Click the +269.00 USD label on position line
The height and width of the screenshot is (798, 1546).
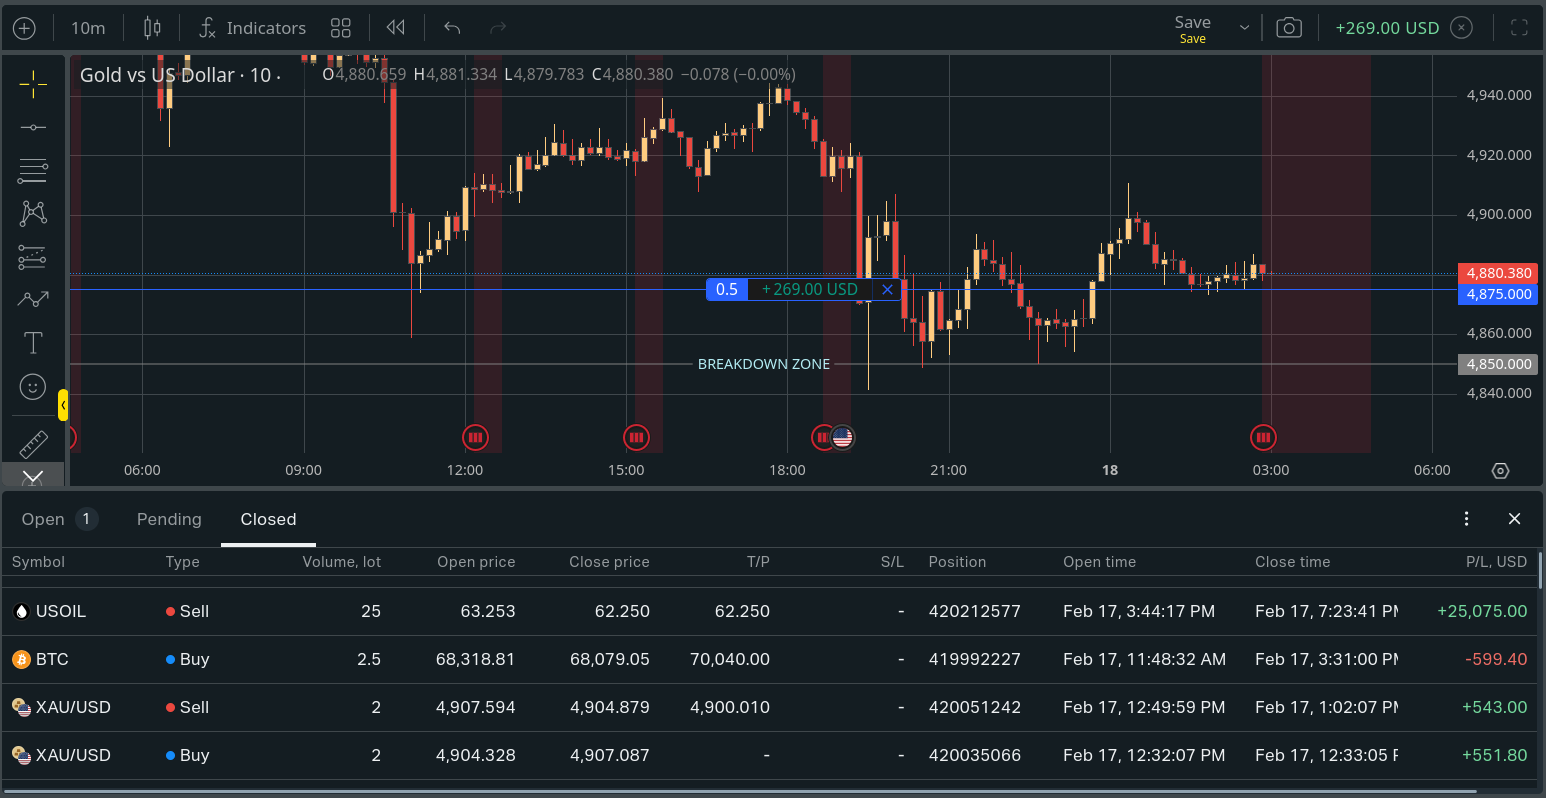(x=810, y=290)
